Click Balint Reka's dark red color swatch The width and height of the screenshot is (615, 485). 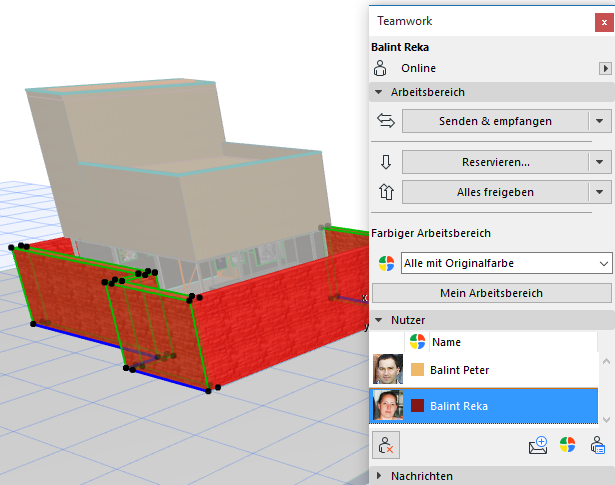[417, 406]
